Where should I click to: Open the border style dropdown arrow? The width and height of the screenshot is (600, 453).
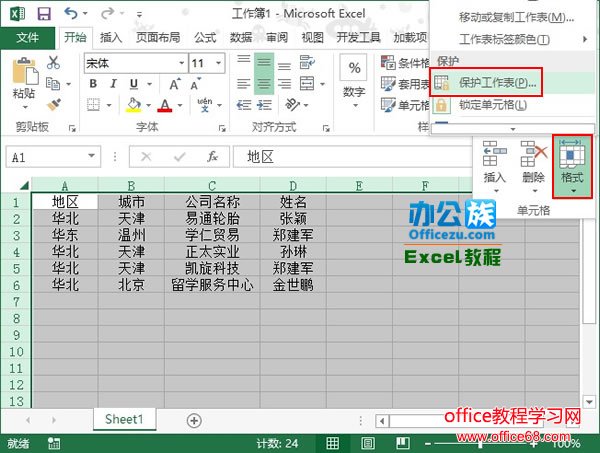tap(109, 105)
